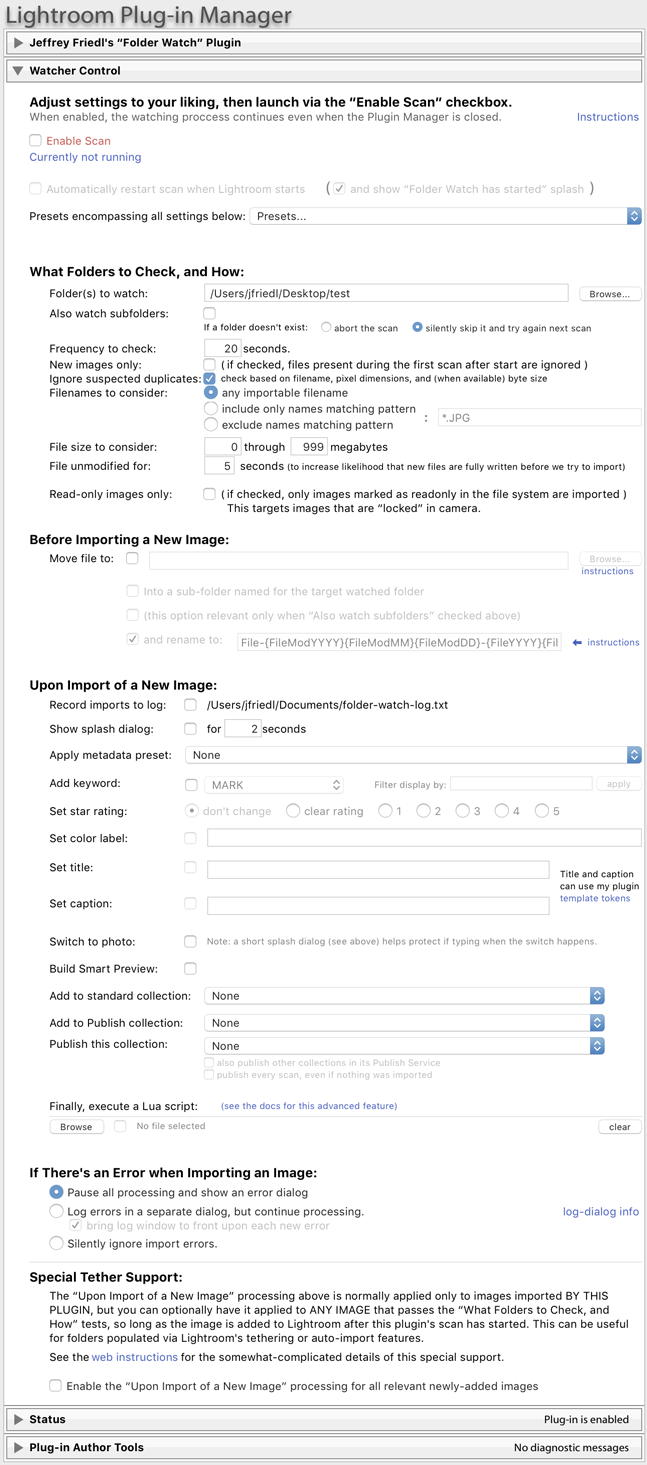Select silently skip it radio option
This screenshot has height=1465, width=647.
point(418,328)
